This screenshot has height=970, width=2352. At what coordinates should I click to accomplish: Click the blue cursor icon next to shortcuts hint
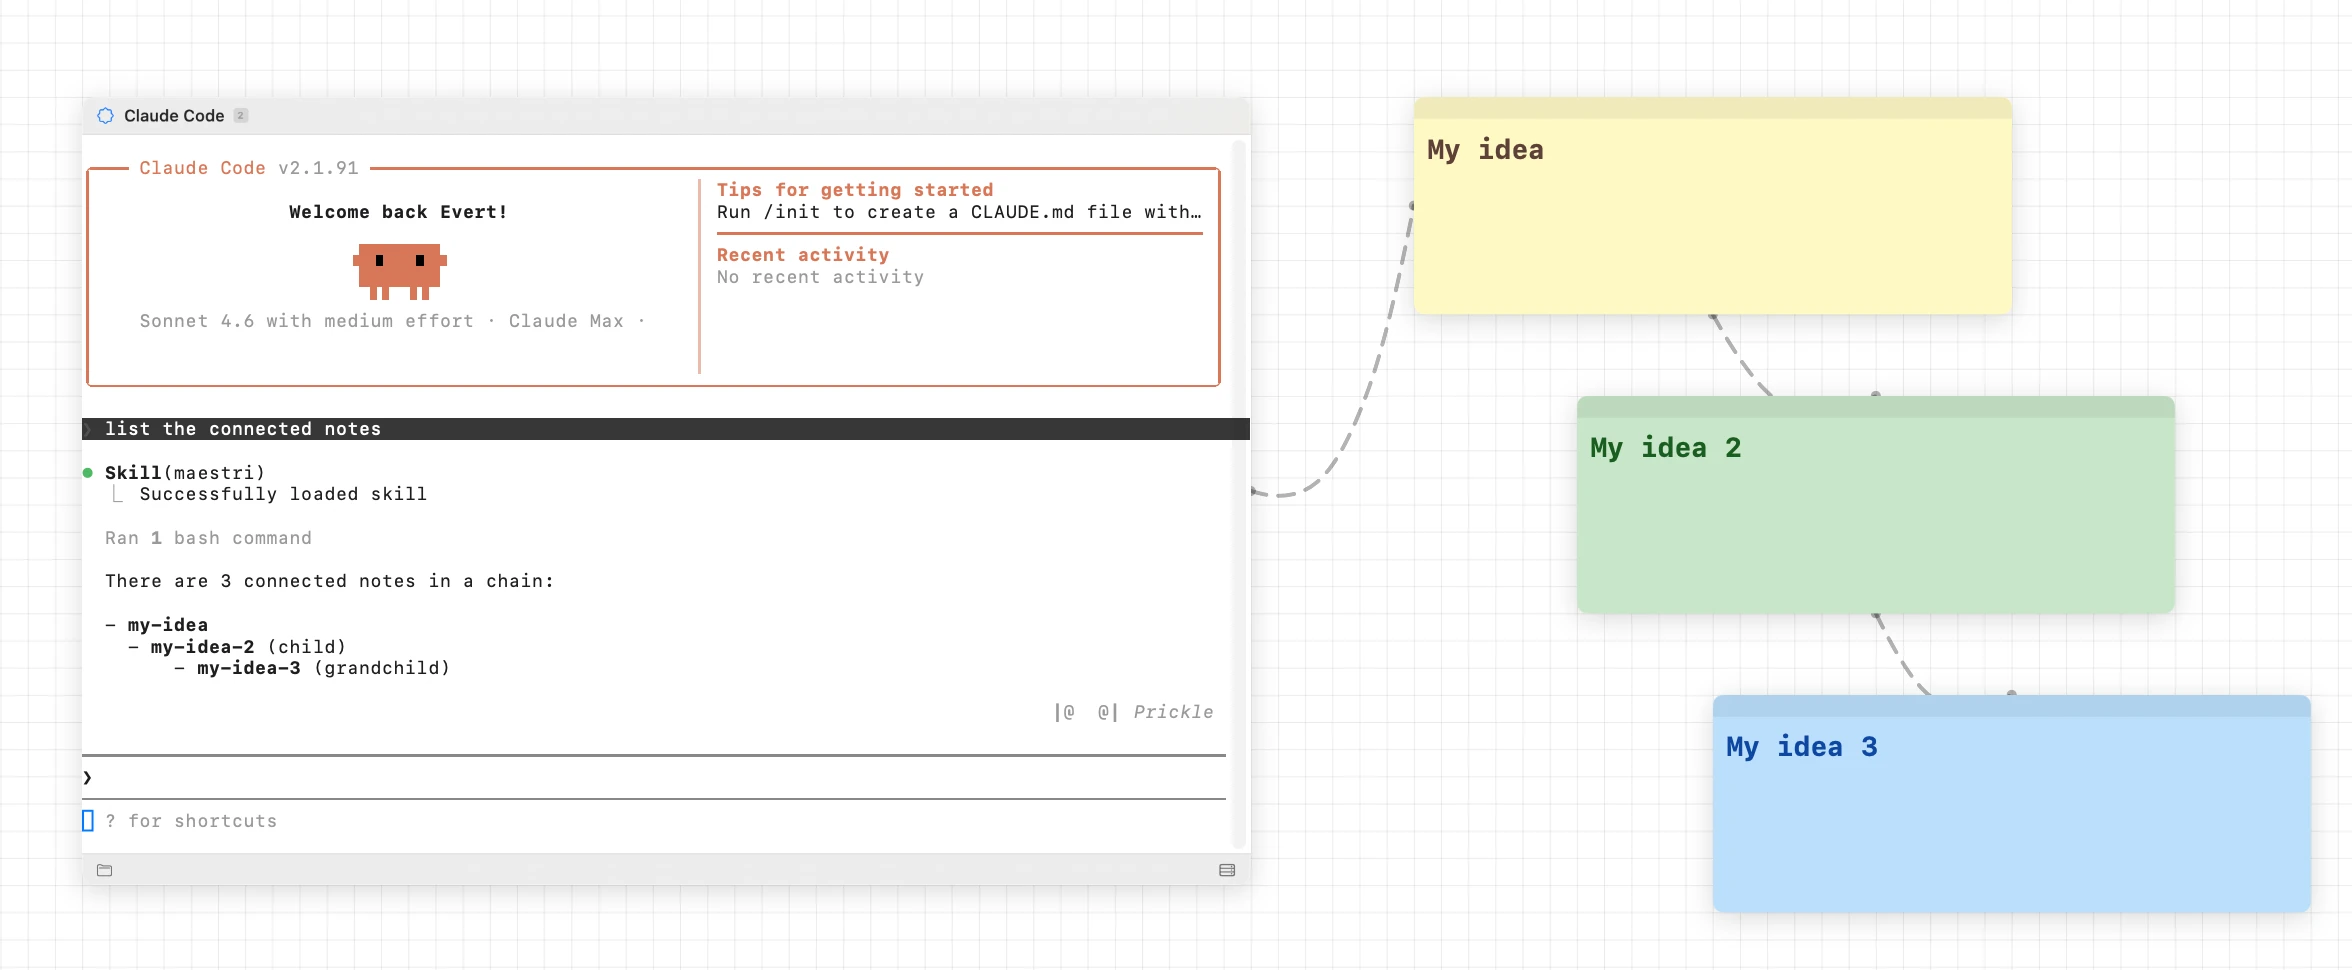[x=88, y=820]
